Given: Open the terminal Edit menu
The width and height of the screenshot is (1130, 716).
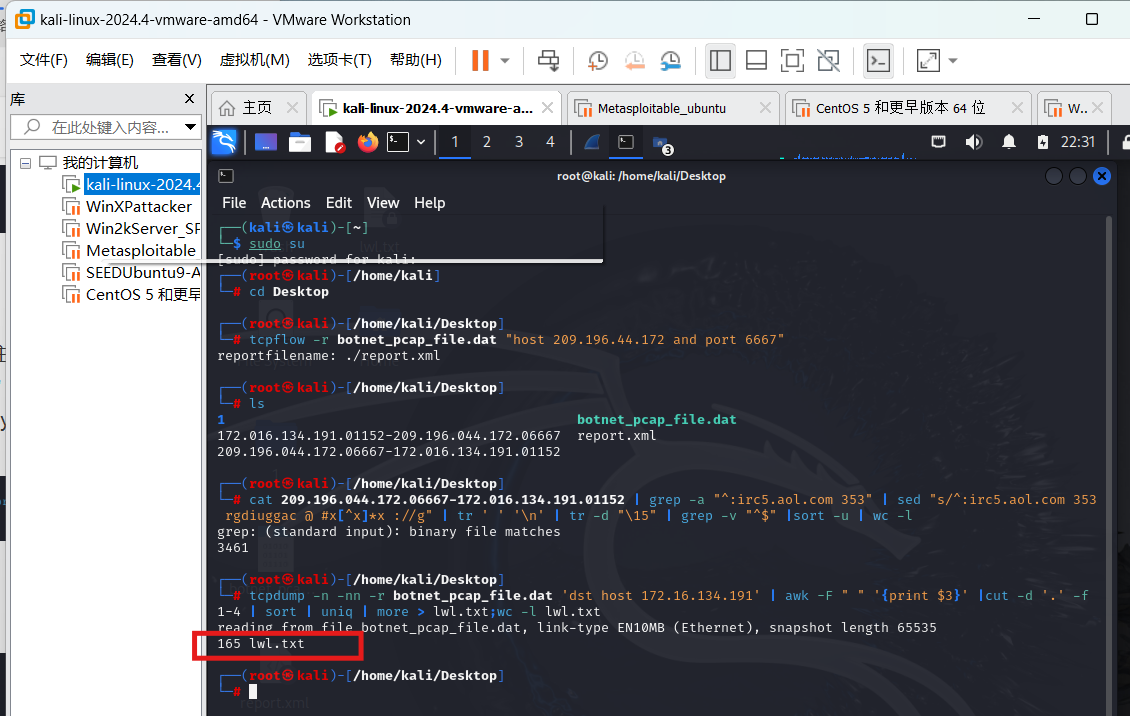Looking at the screenshot, I should click(339, 203).
